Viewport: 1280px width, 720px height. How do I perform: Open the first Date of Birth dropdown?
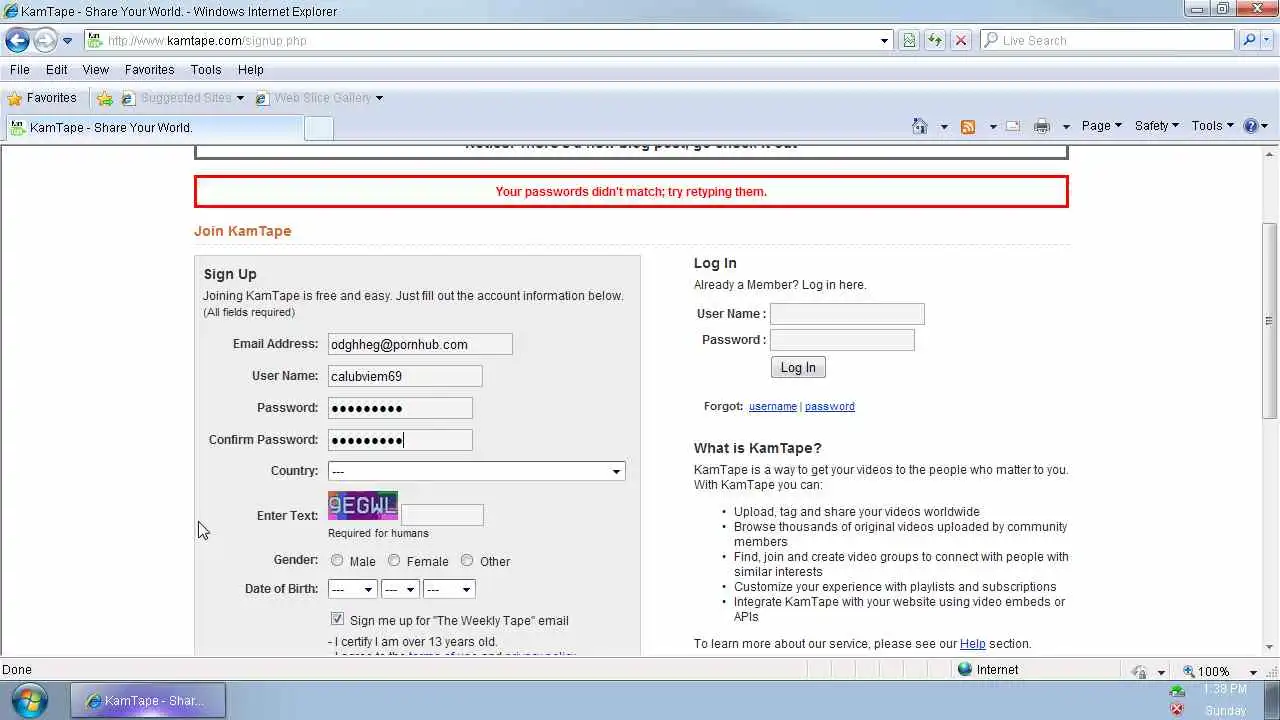click(x=353, y=589)
